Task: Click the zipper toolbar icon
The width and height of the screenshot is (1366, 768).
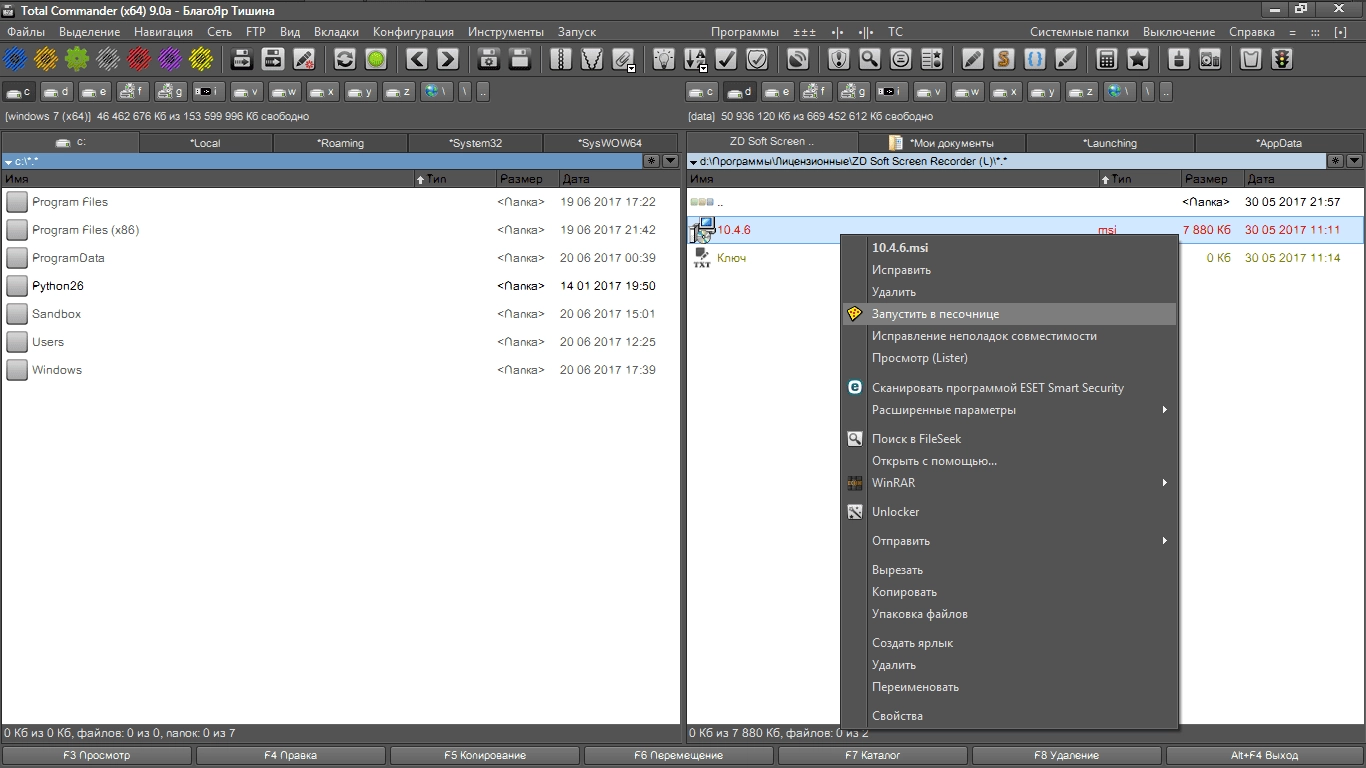Action: [x=592, y=59]
